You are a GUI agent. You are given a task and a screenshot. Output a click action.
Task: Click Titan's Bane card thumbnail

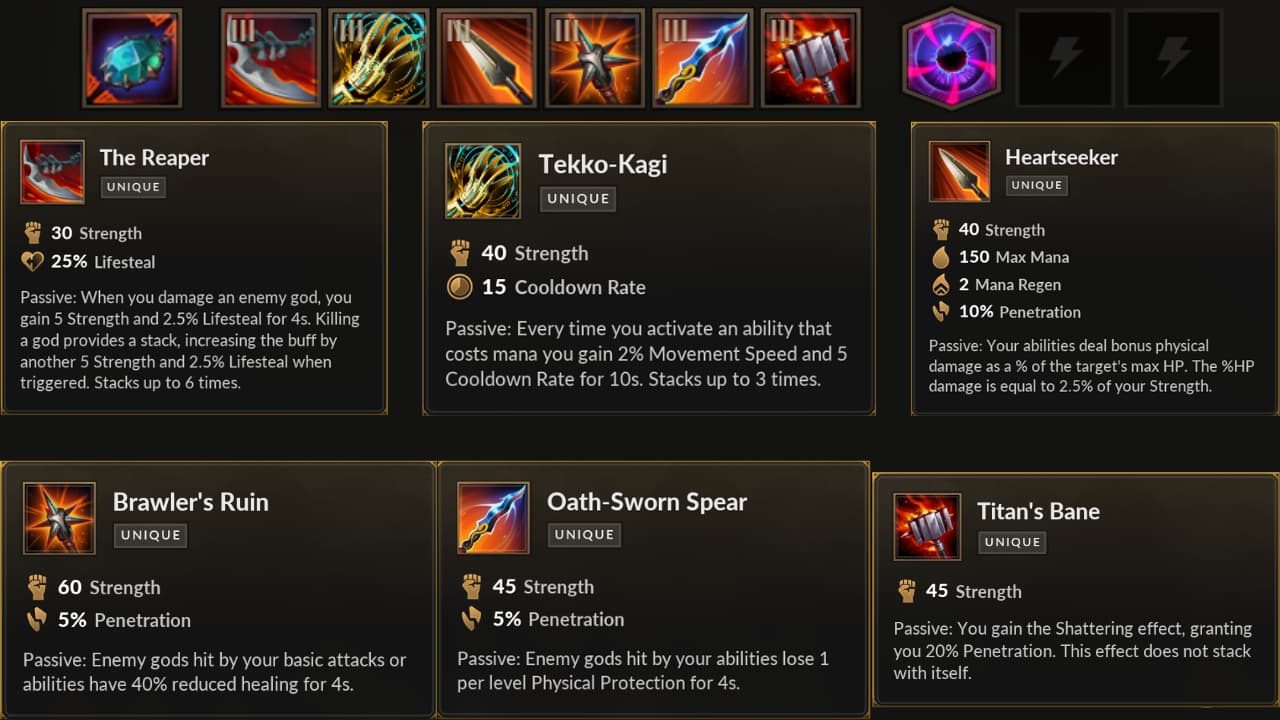pos(927,526)
